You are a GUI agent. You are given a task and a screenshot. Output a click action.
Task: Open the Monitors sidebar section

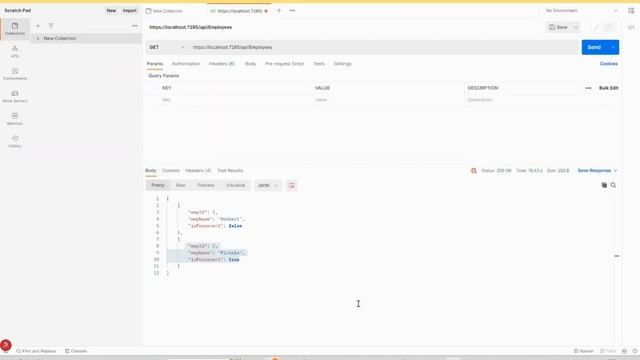(15, 119)
